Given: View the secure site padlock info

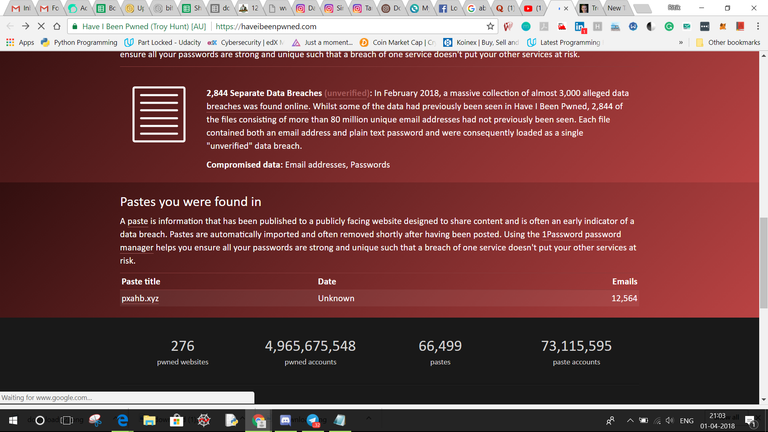Looking at the screenshot, I should [74, 26].
